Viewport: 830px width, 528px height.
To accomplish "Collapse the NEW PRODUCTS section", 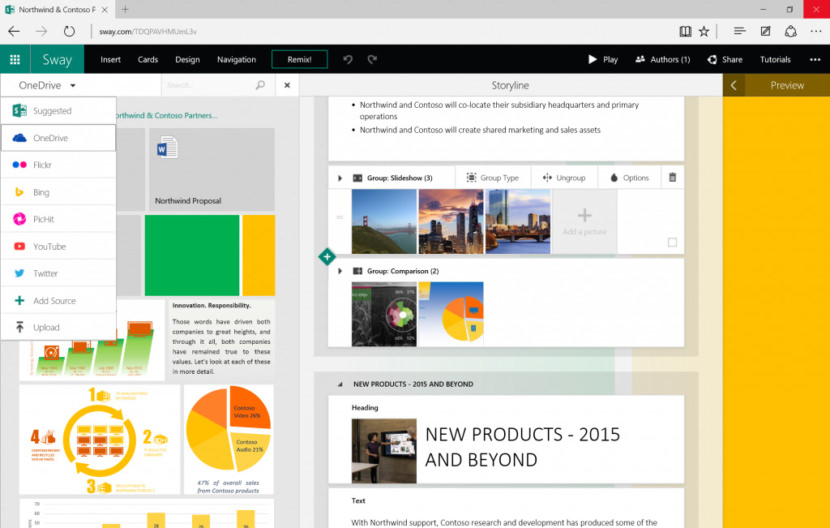I will [340, 384].
